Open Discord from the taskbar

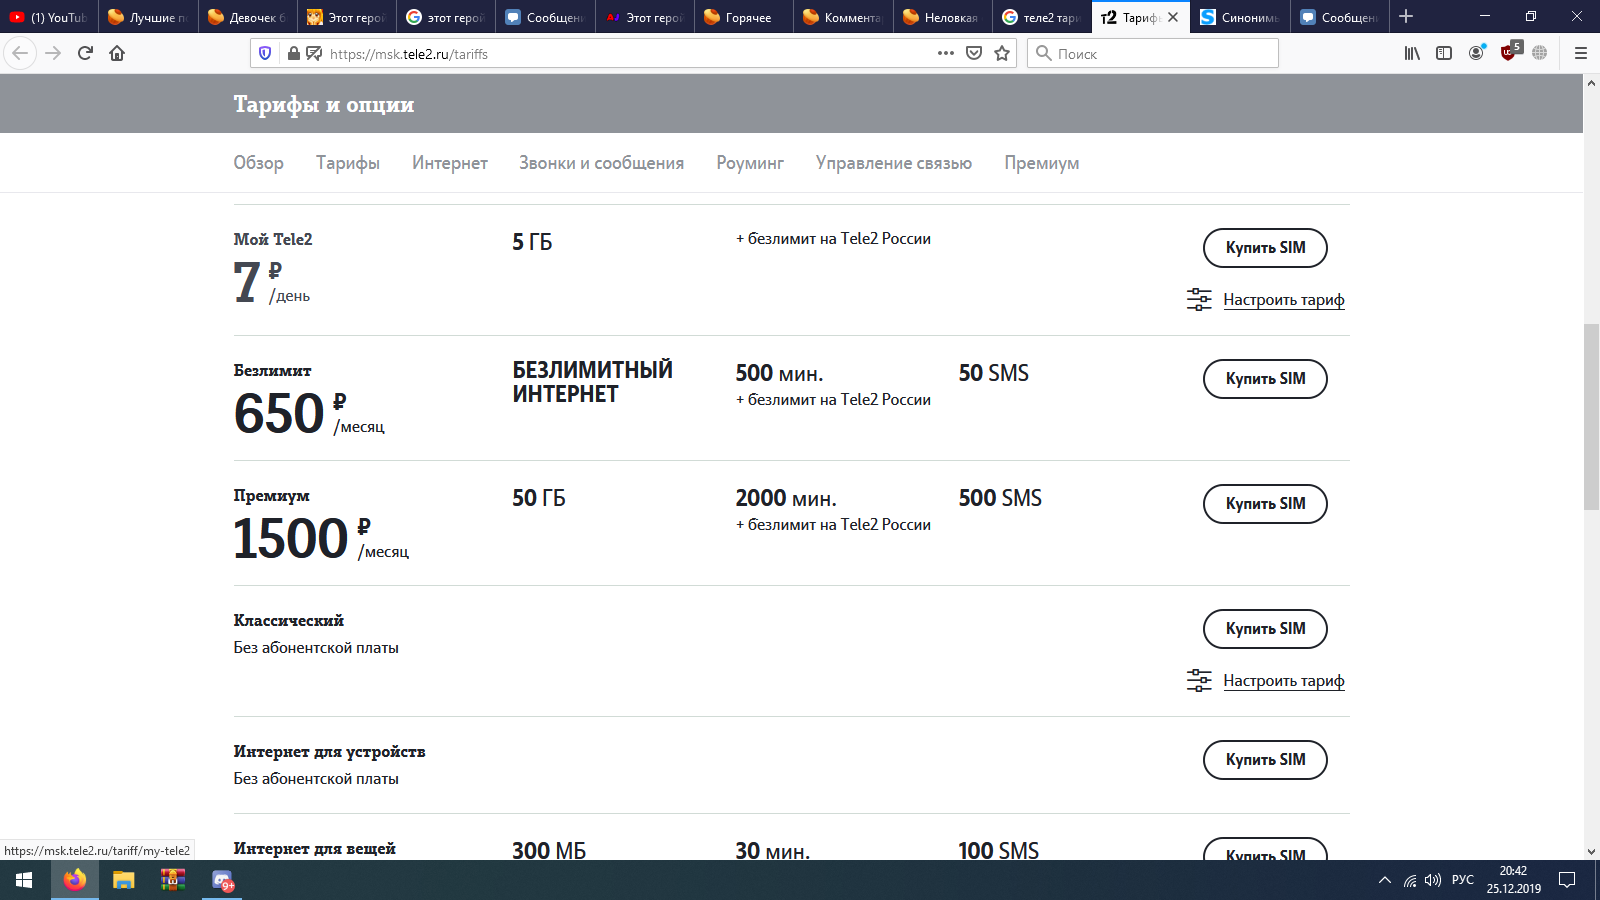223,880
